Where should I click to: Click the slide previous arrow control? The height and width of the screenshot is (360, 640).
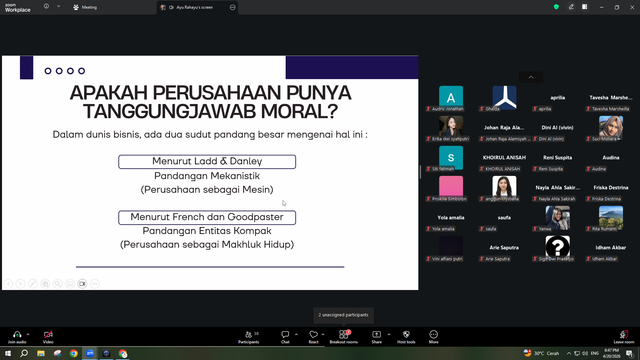(8, 283)
